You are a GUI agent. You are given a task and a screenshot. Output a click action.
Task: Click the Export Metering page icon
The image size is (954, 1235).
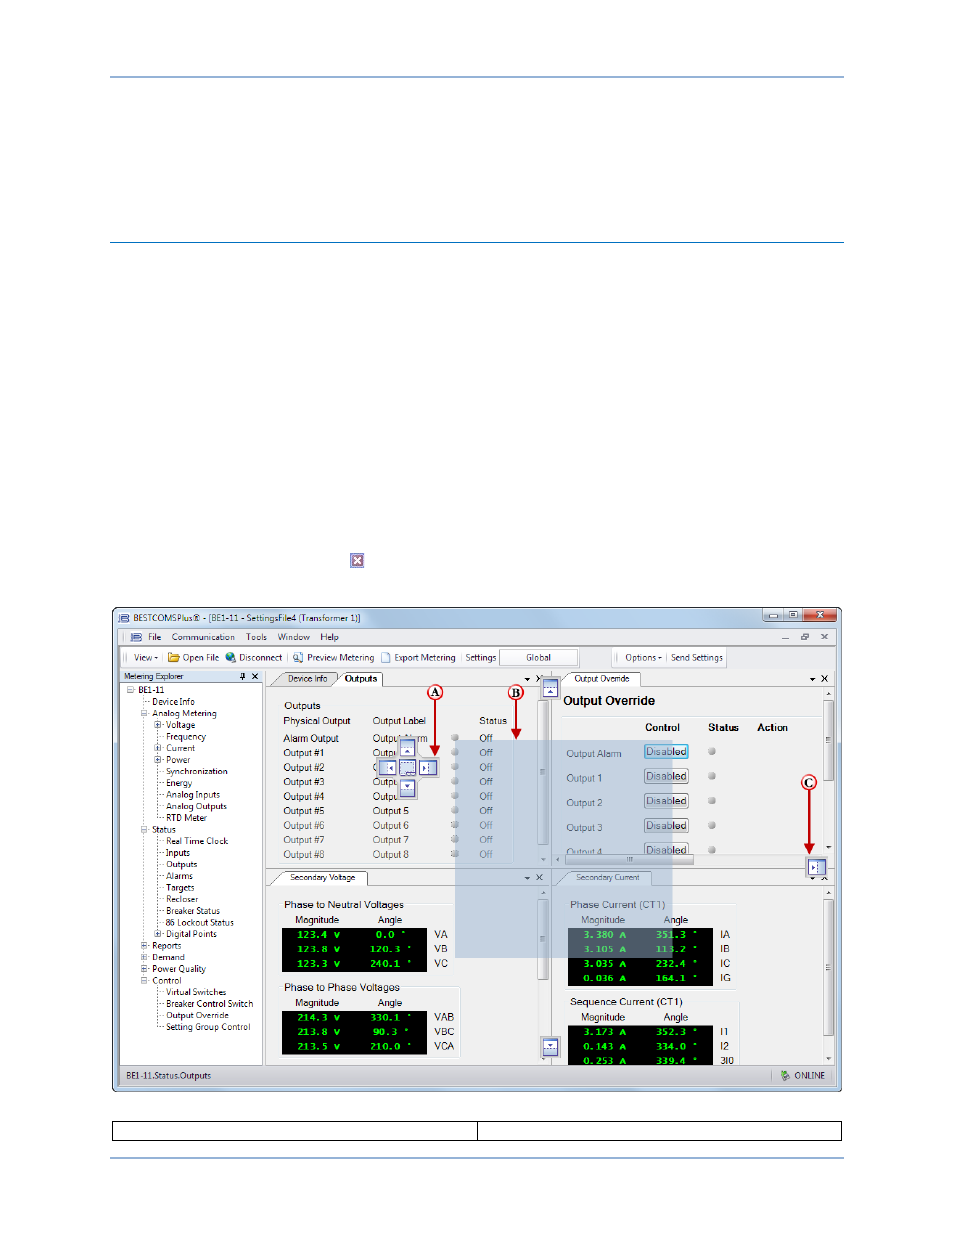pos(385,658)
